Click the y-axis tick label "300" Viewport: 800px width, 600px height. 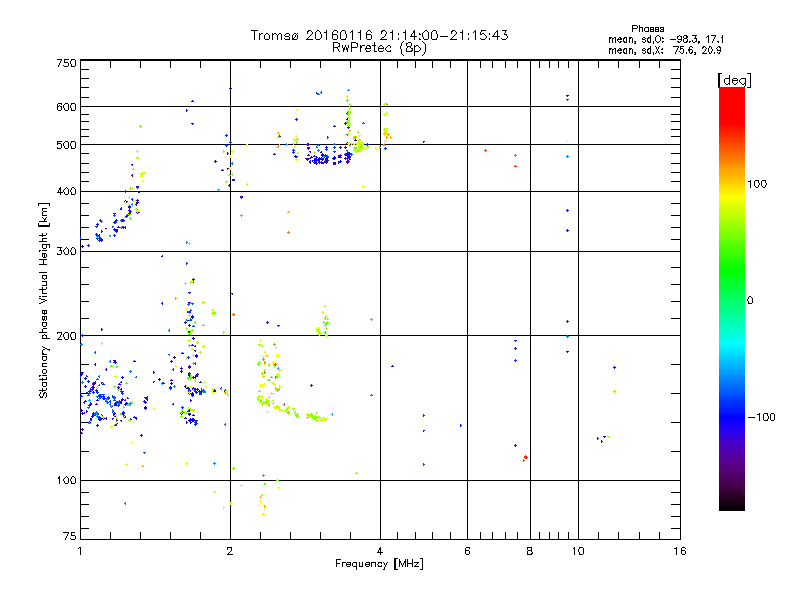(66, 252)
